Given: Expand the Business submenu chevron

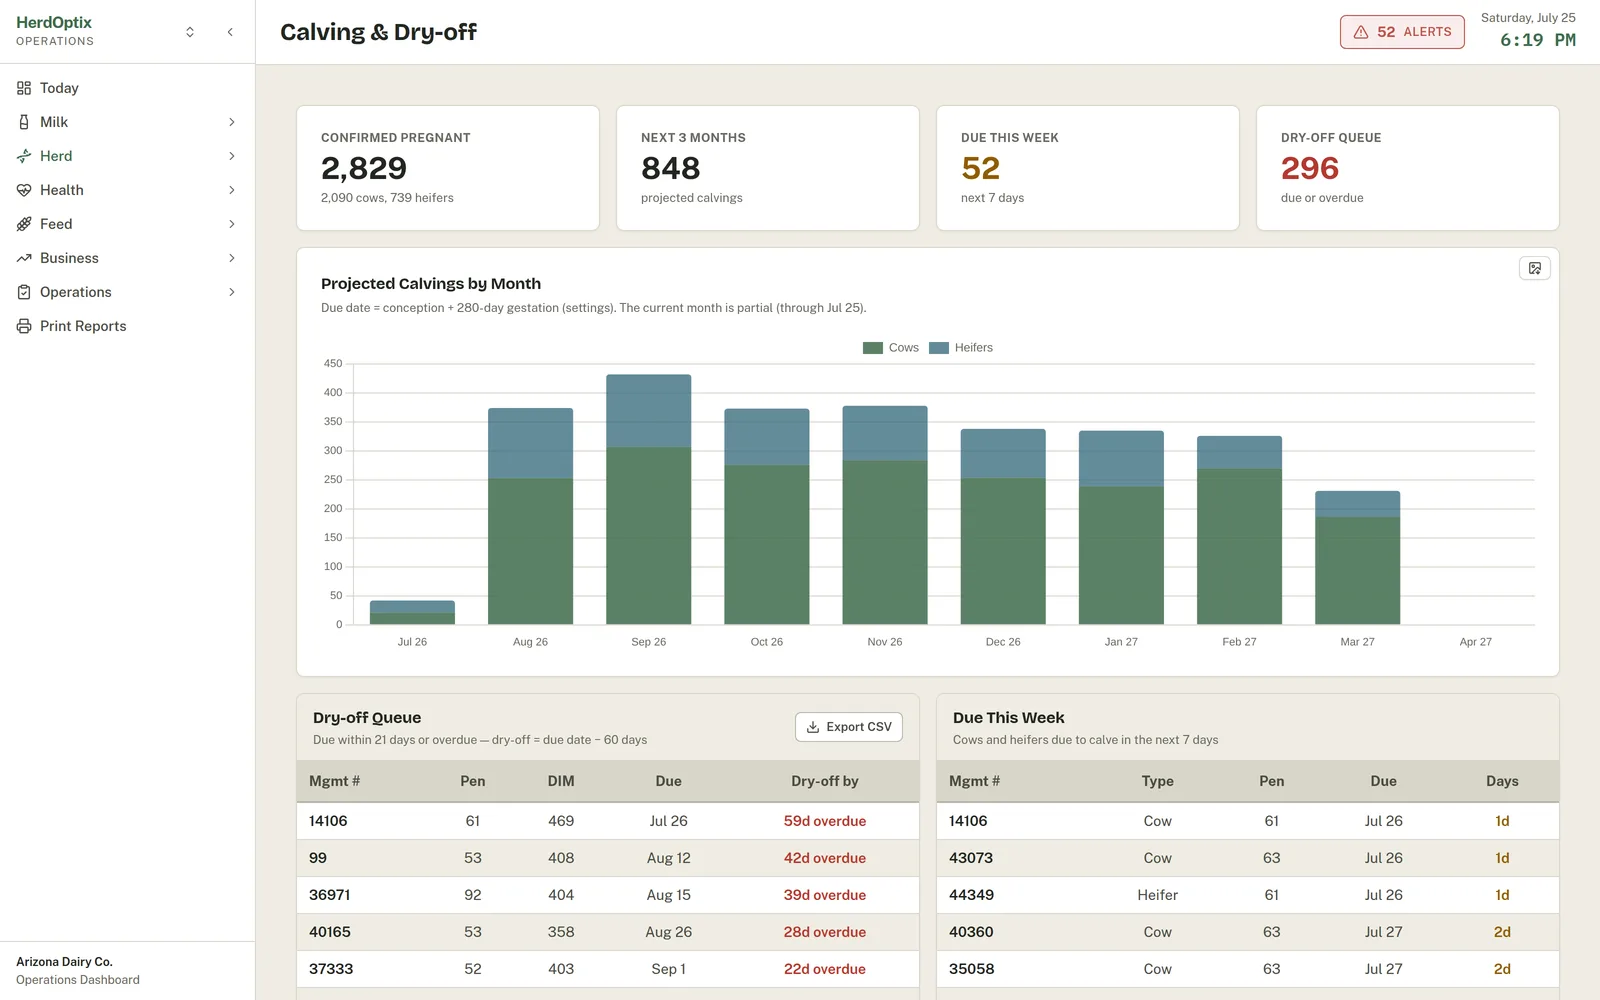Looking at the screenshot, I should [232, 258].
